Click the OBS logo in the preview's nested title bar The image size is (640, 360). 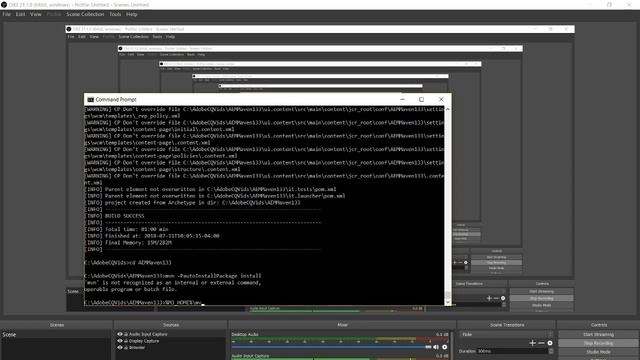pyautogui.click(x=69, y=29)
